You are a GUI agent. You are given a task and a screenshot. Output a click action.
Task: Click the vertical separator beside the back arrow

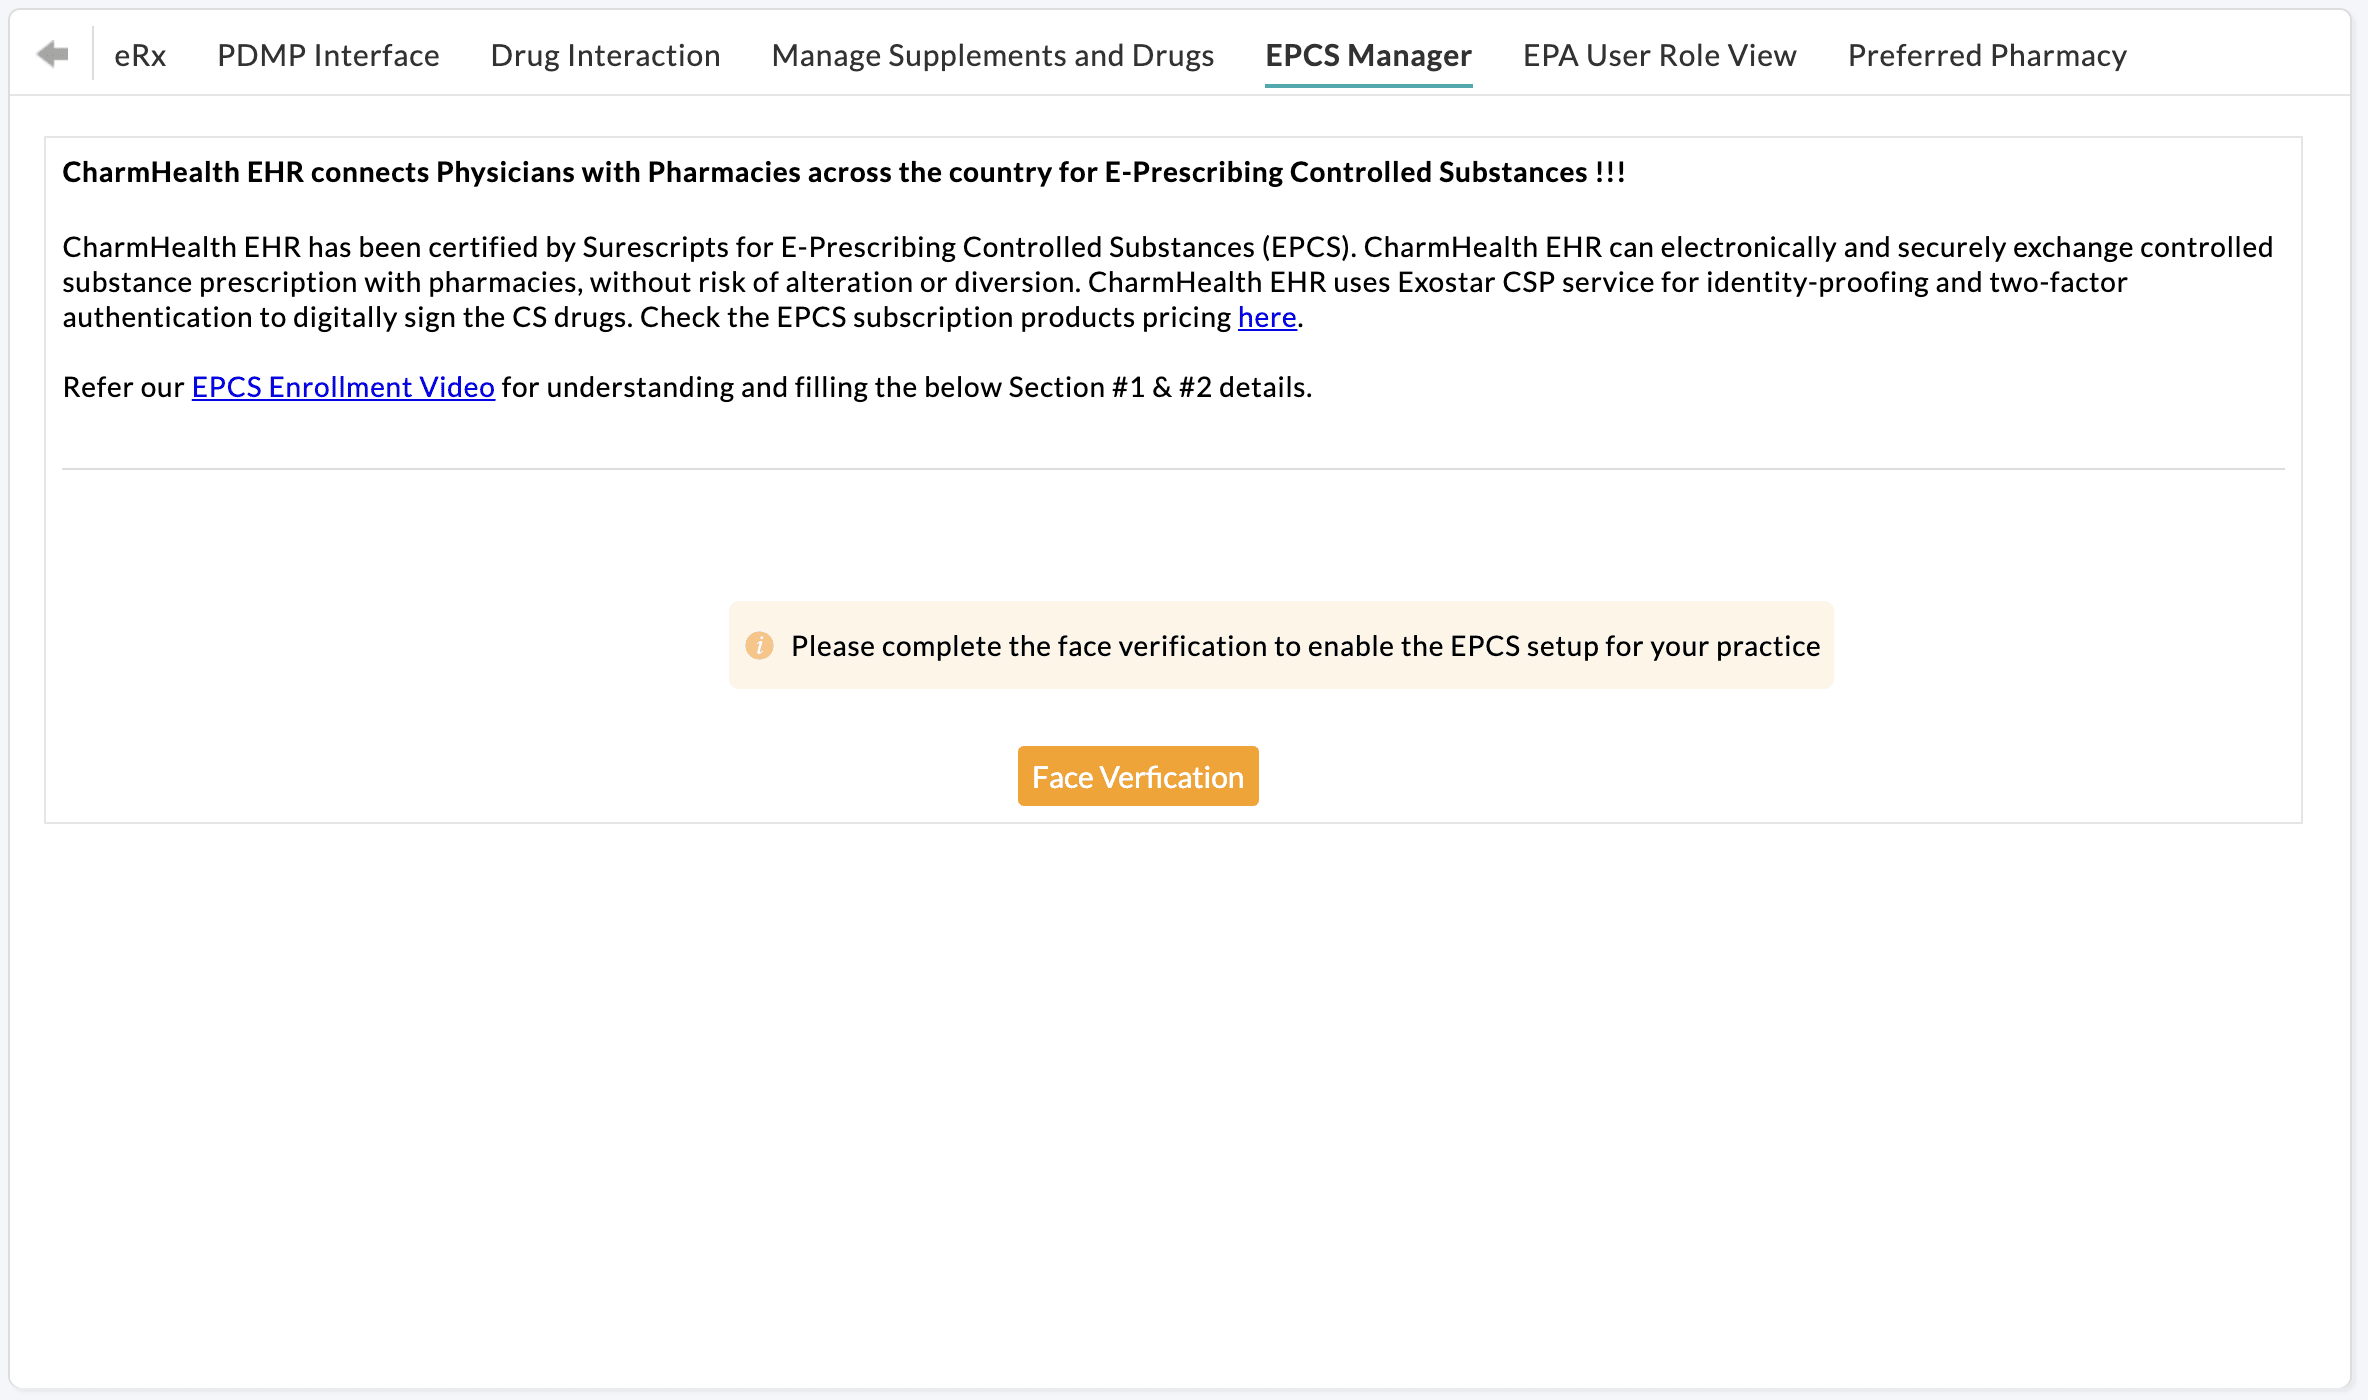click(x=93, y=54)
